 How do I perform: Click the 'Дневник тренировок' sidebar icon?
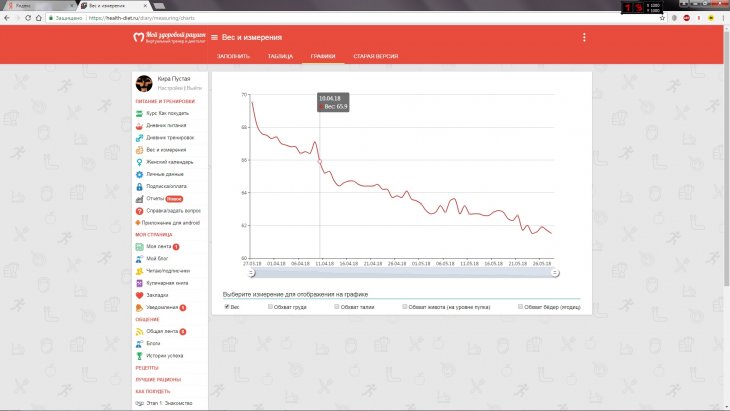pyautogui.click(x=139, y=137)
